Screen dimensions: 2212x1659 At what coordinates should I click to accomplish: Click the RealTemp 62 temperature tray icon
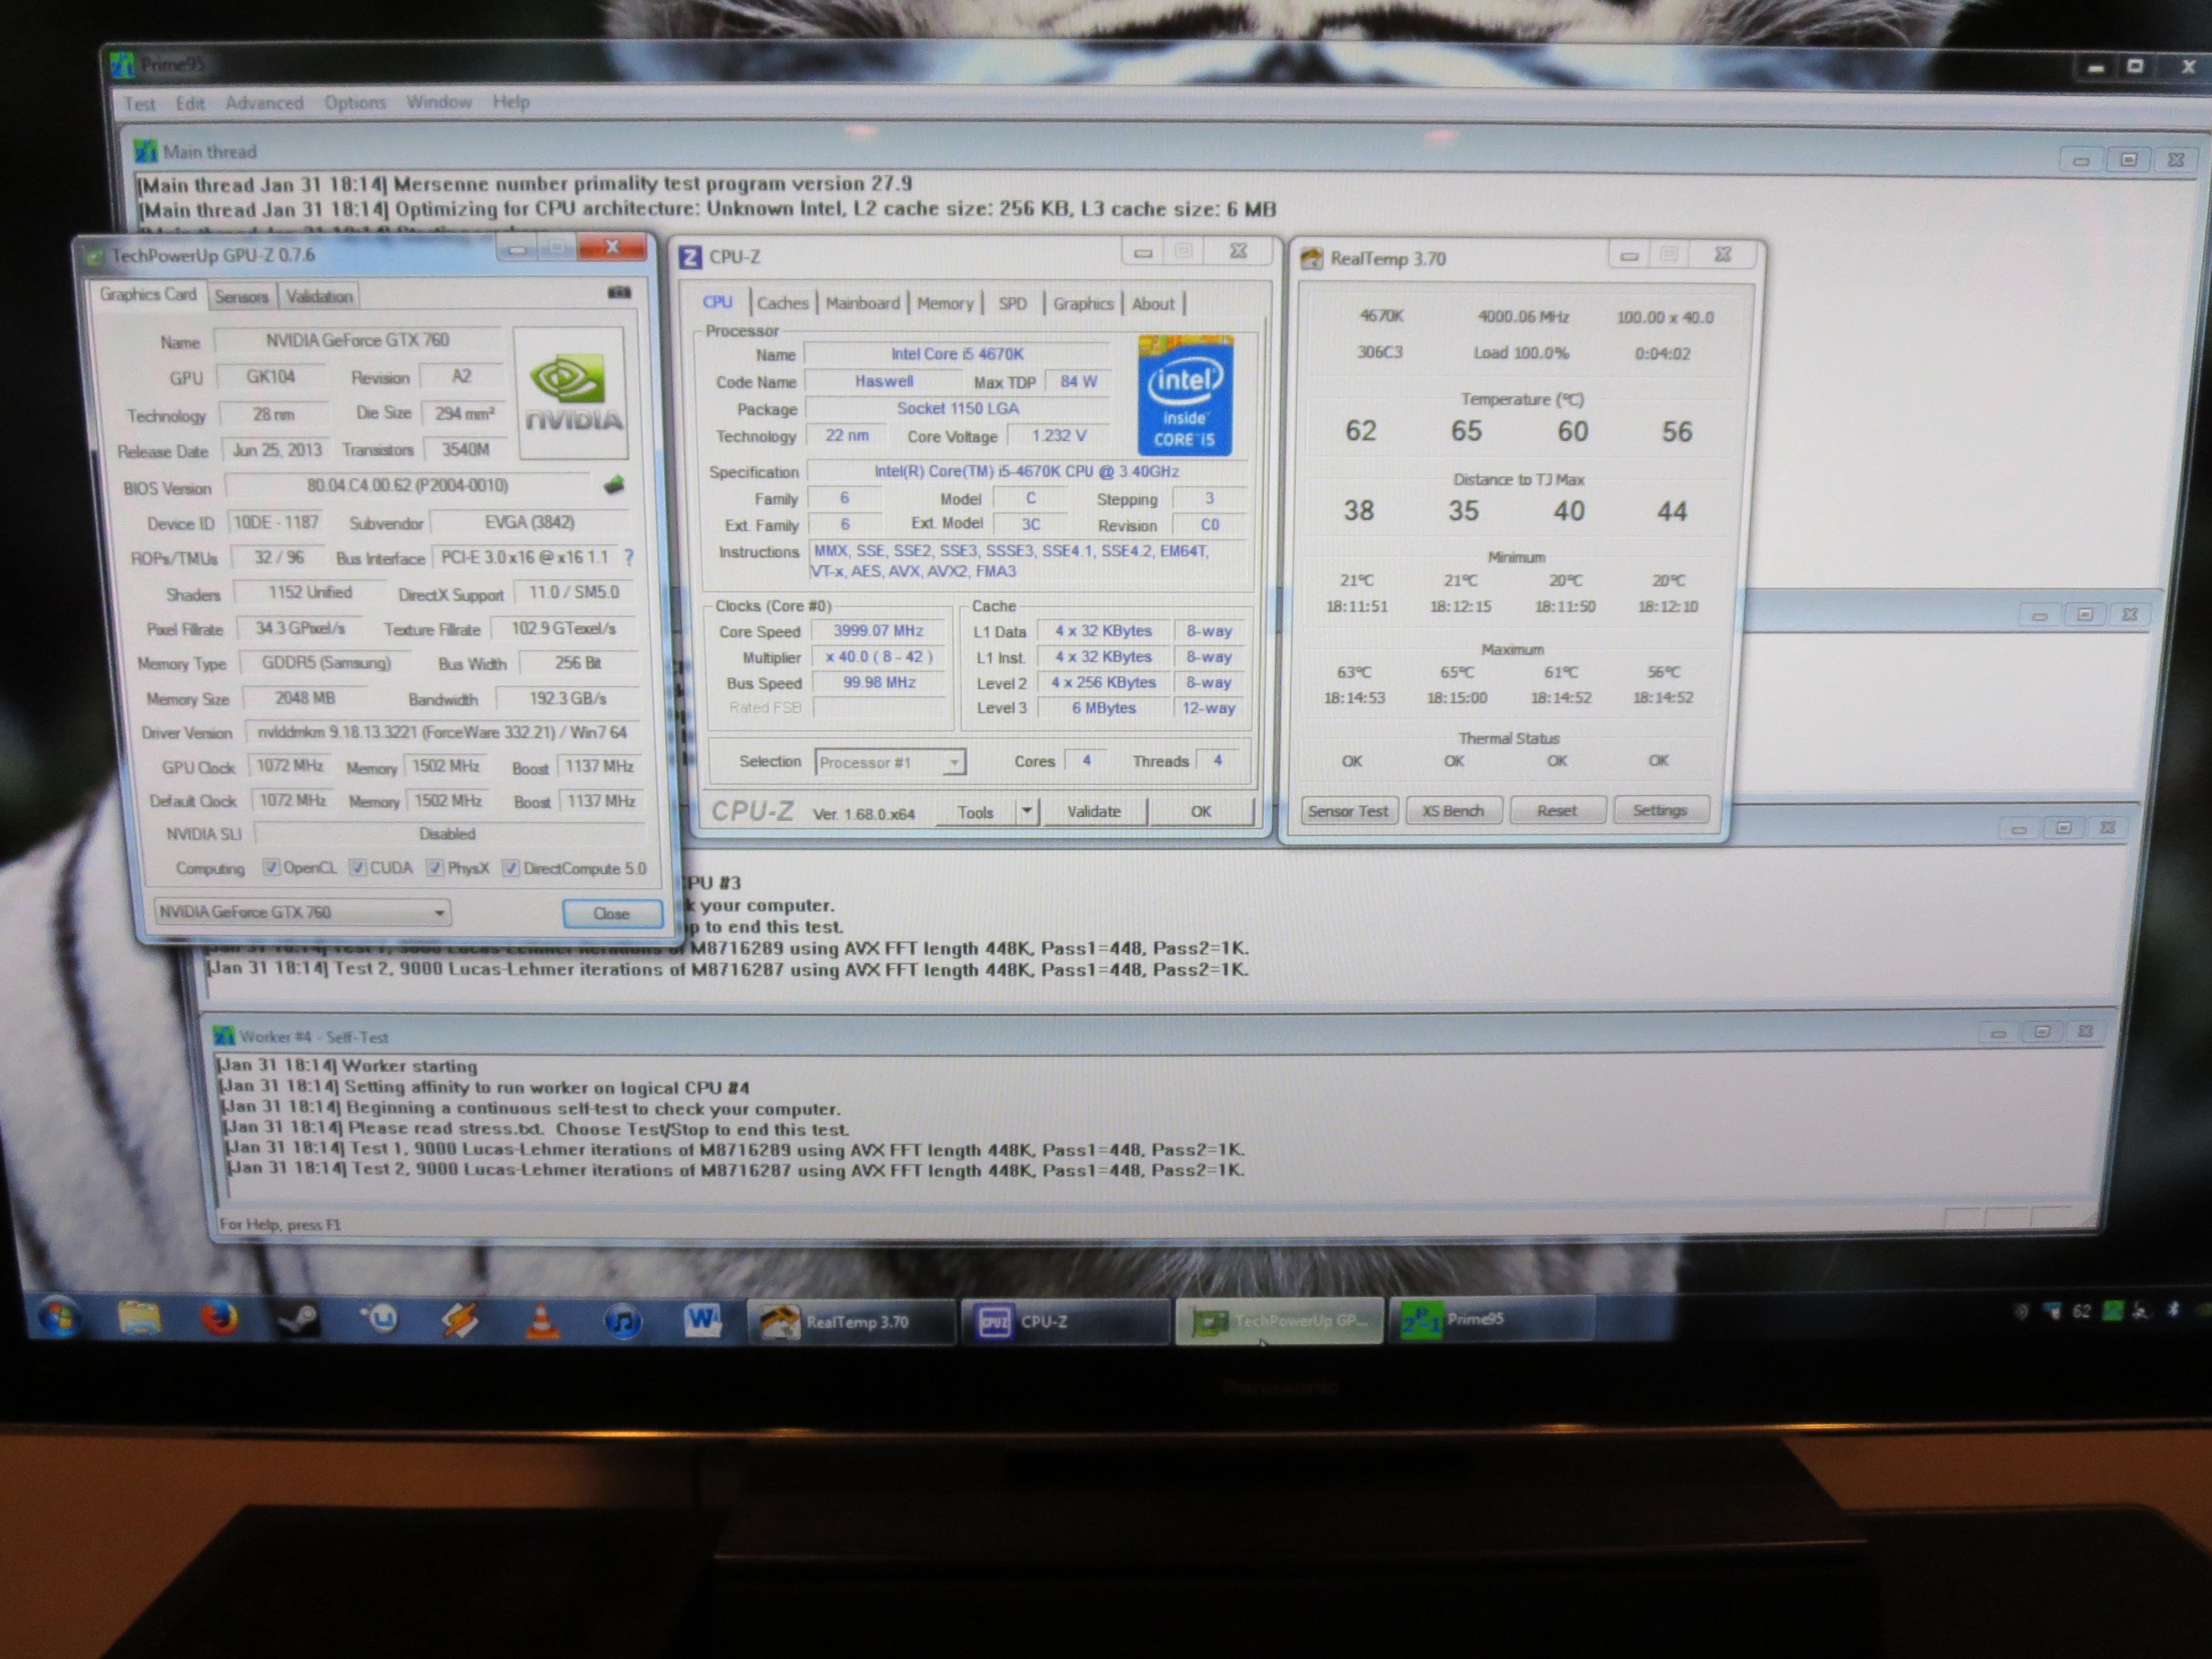click(2081, 1311)
